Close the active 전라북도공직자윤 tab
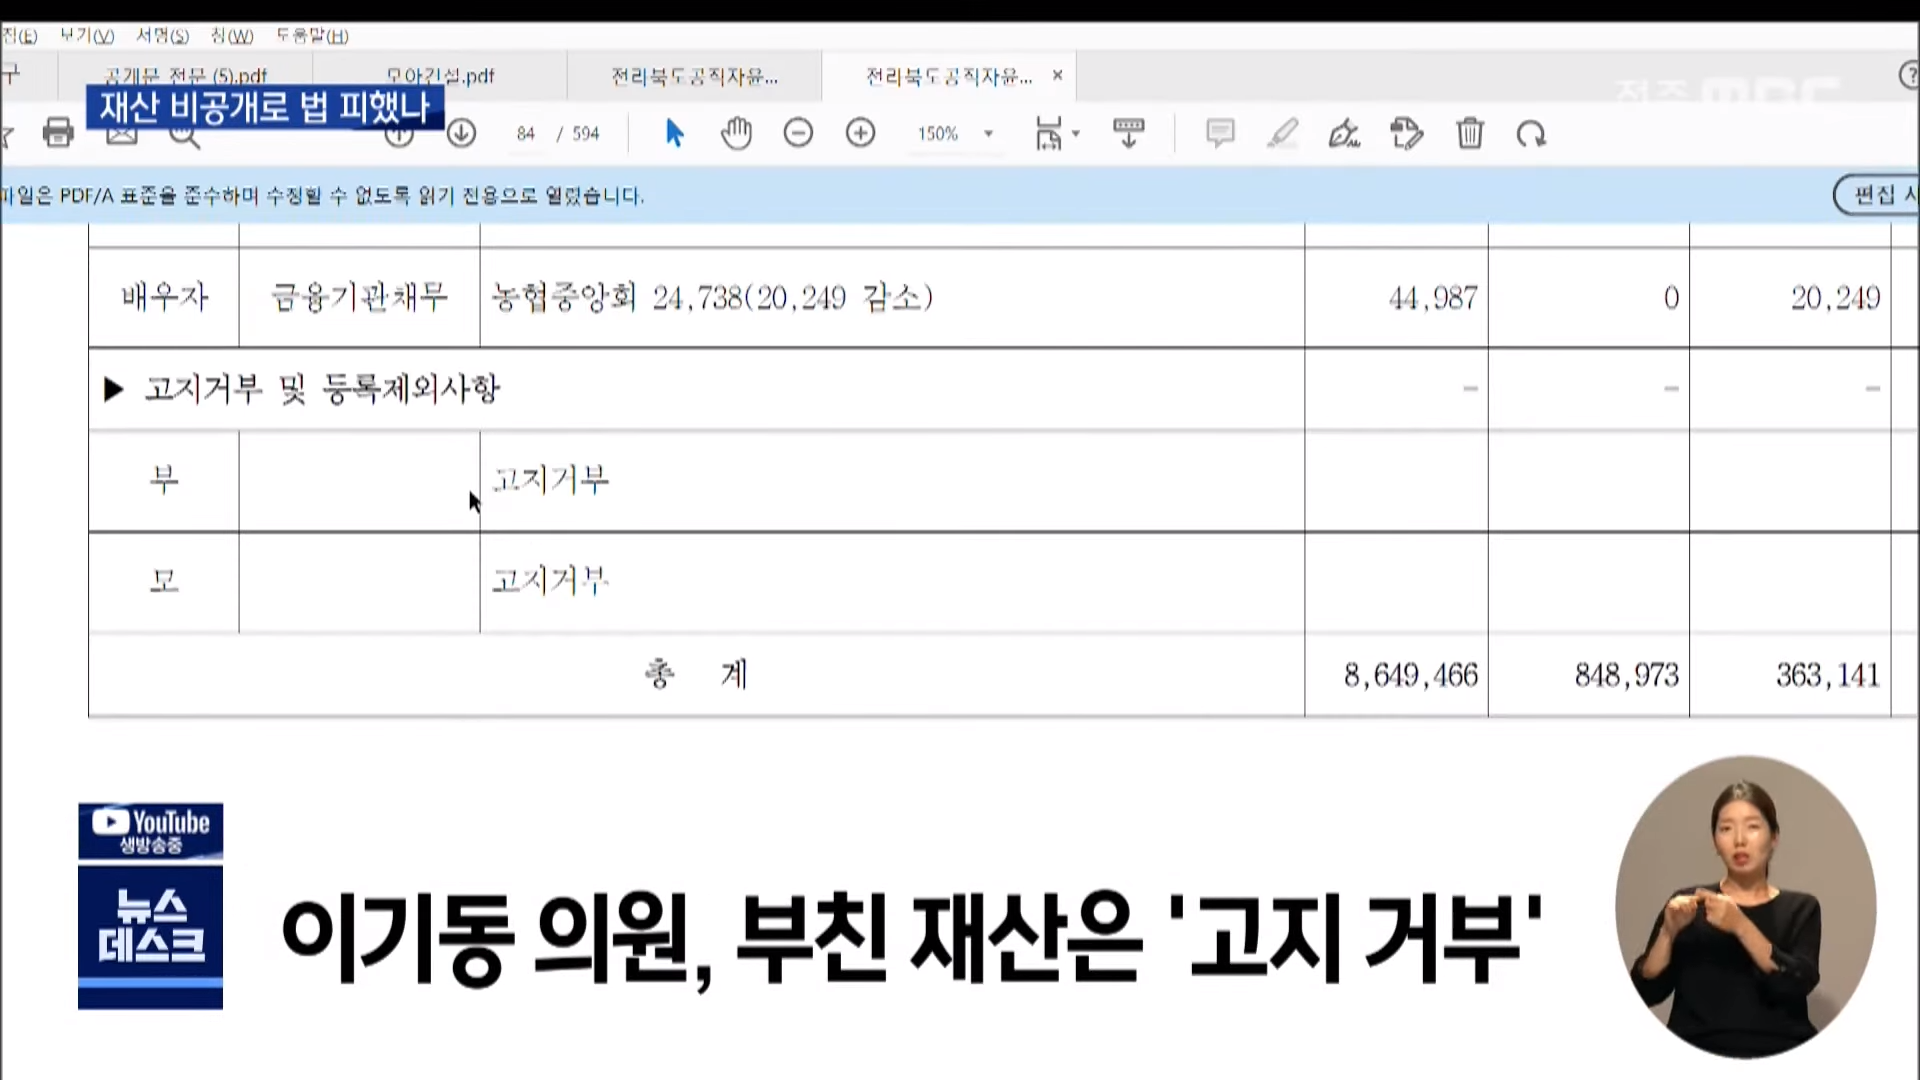The image size is (1920, 1080). 1057,76
